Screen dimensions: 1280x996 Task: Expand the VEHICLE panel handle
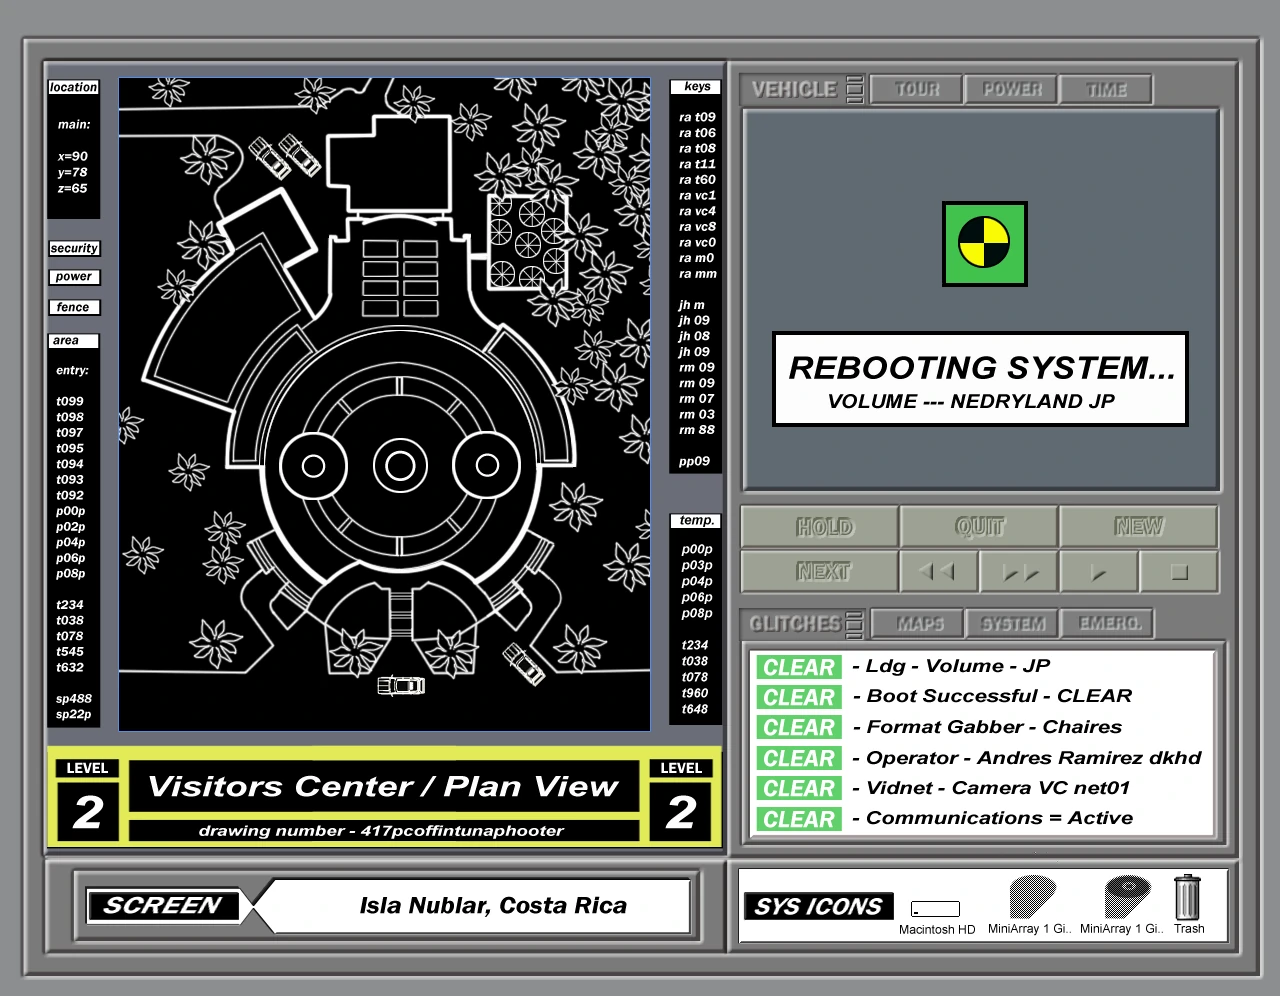[854, 90]
